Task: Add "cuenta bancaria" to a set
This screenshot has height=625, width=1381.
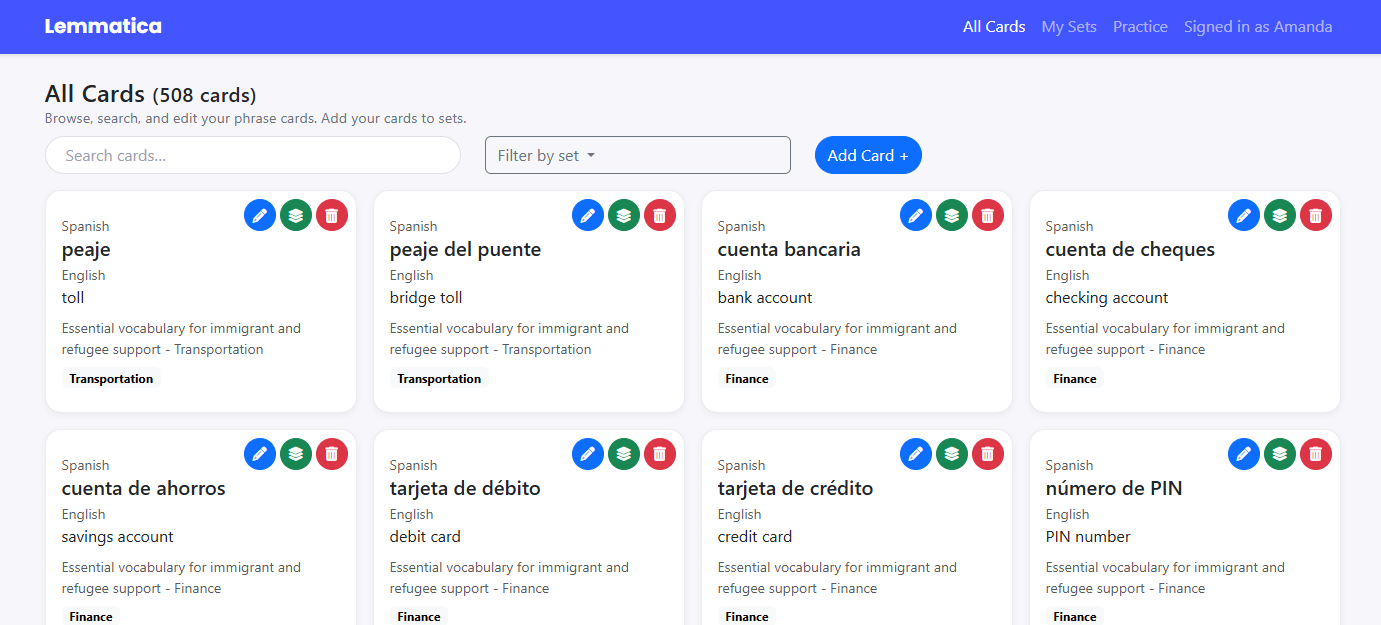Action: [x=951, y=214]
